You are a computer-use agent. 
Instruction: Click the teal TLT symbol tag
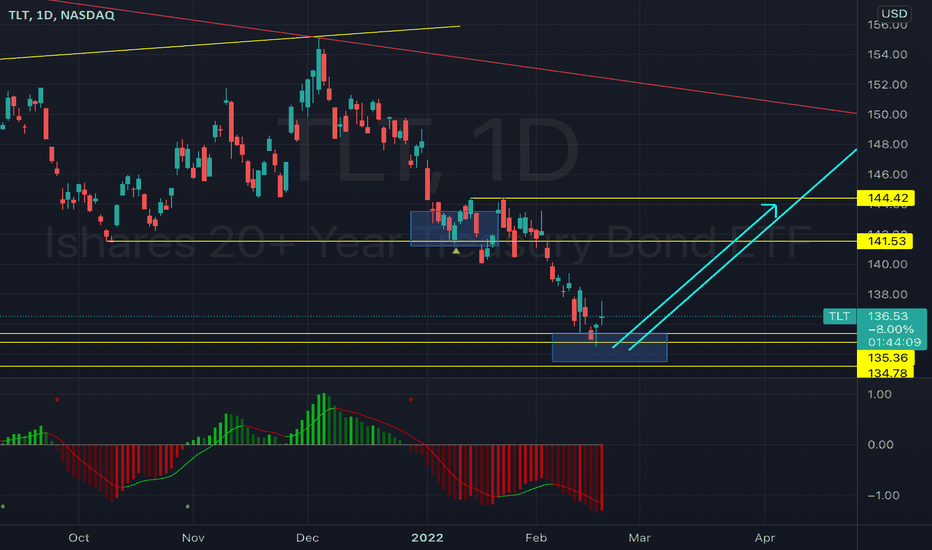click(x=839, y=316)
